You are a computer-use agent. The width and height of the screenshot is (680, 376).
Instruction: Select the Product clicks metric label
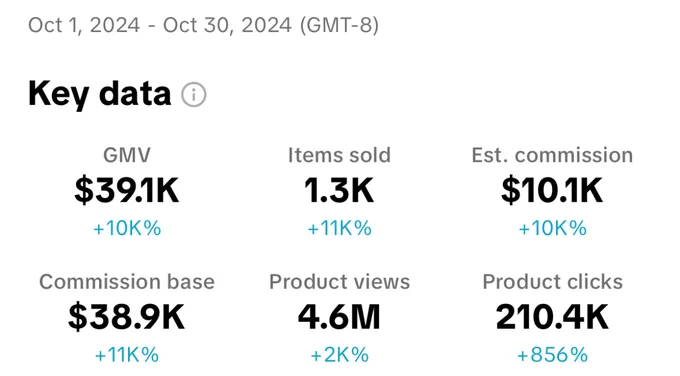click(552, 282)
